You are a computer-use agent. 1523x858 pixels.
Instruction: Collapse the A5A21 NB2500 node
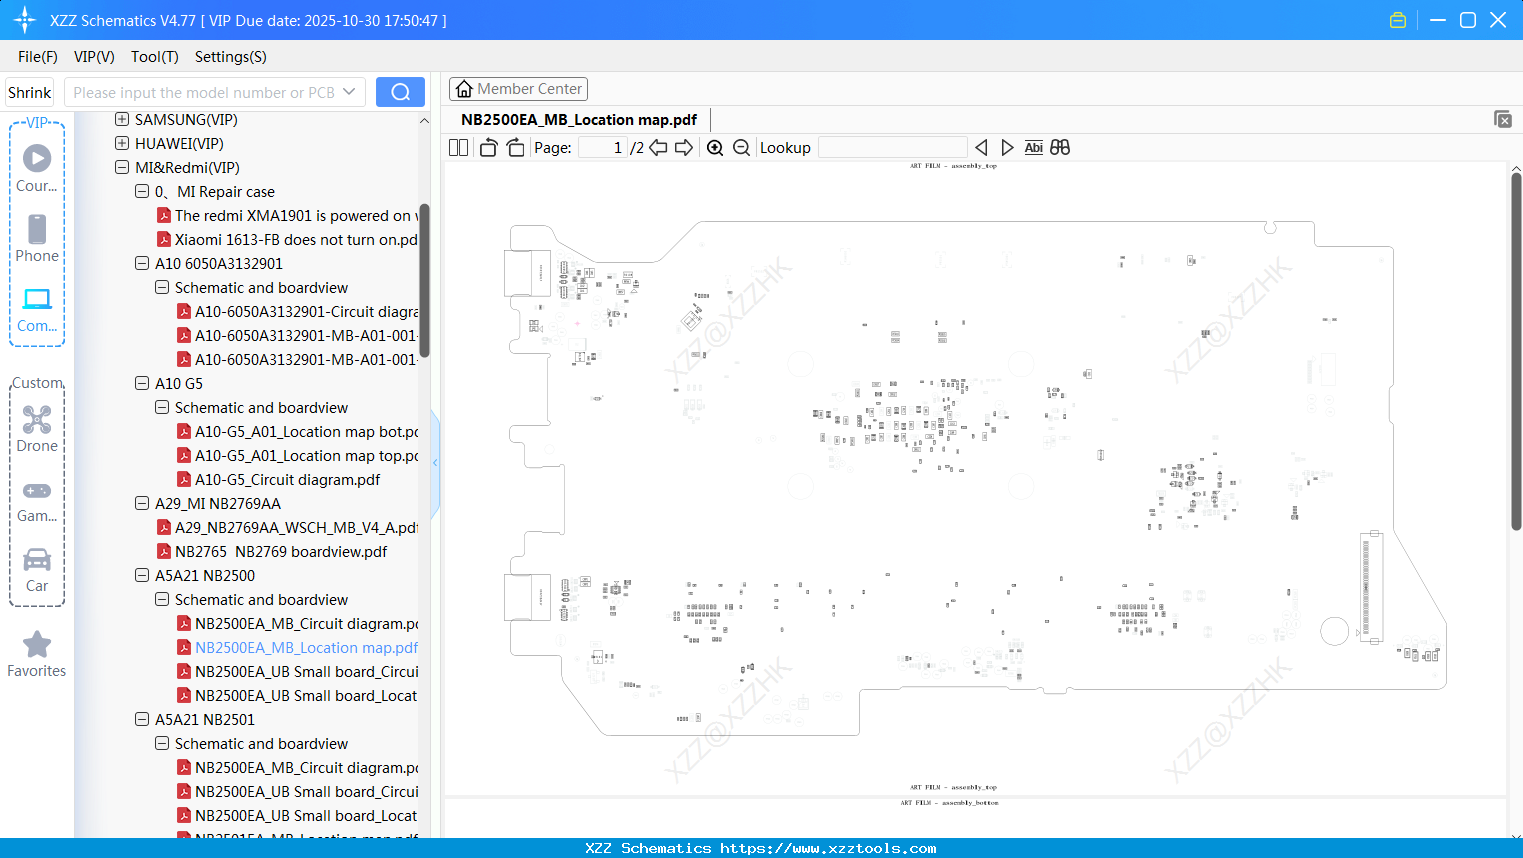pyautogui.click(x=142, y=576)
